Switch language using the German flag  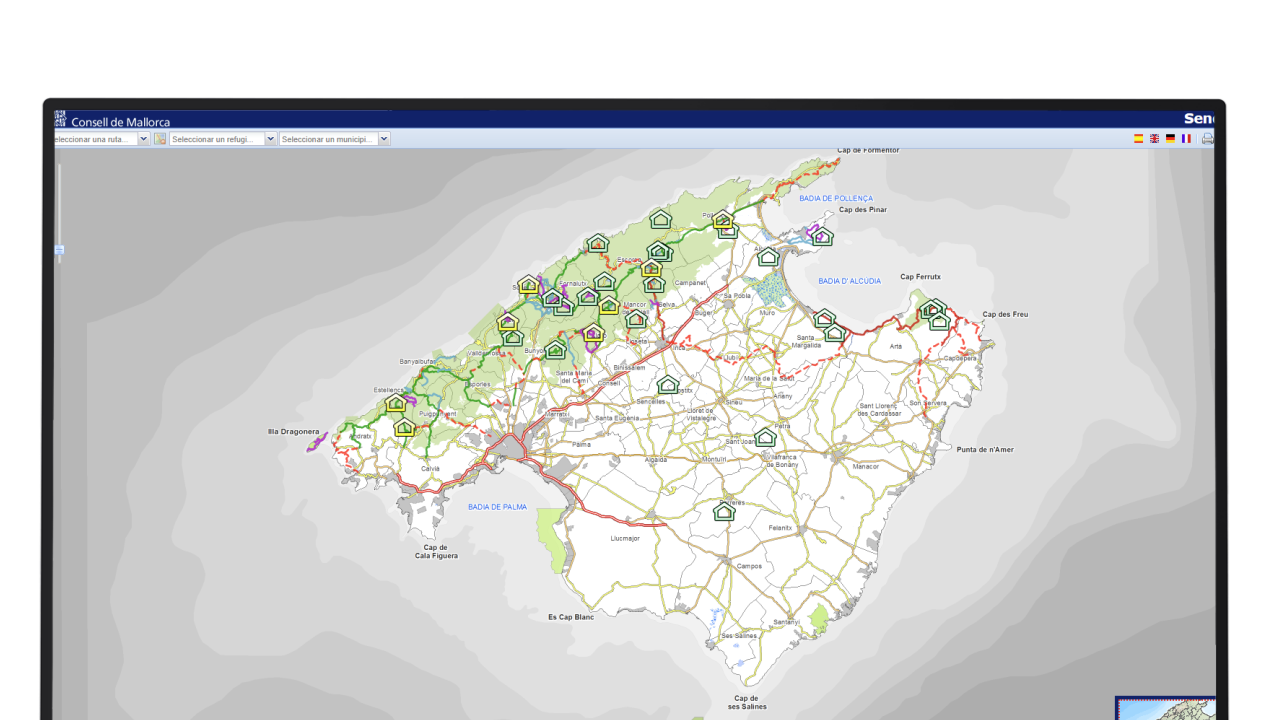1170,139
